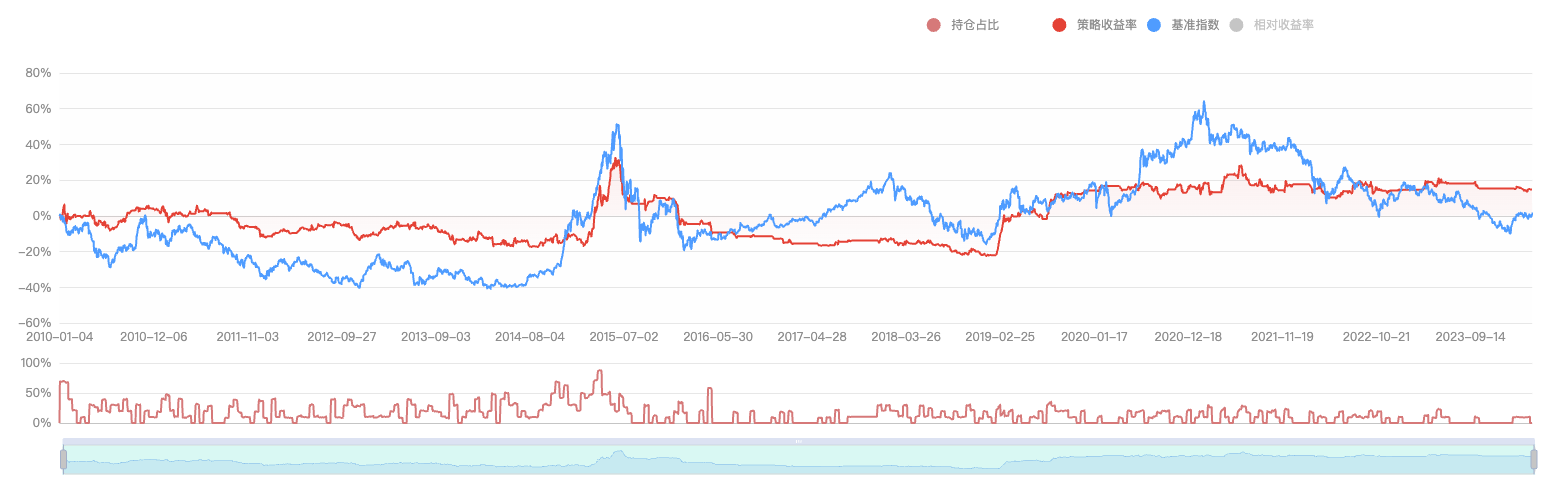This screenshot has width=1554, height=488.
Task: Click the 100% label of the position chart
Action: [34, 363]
